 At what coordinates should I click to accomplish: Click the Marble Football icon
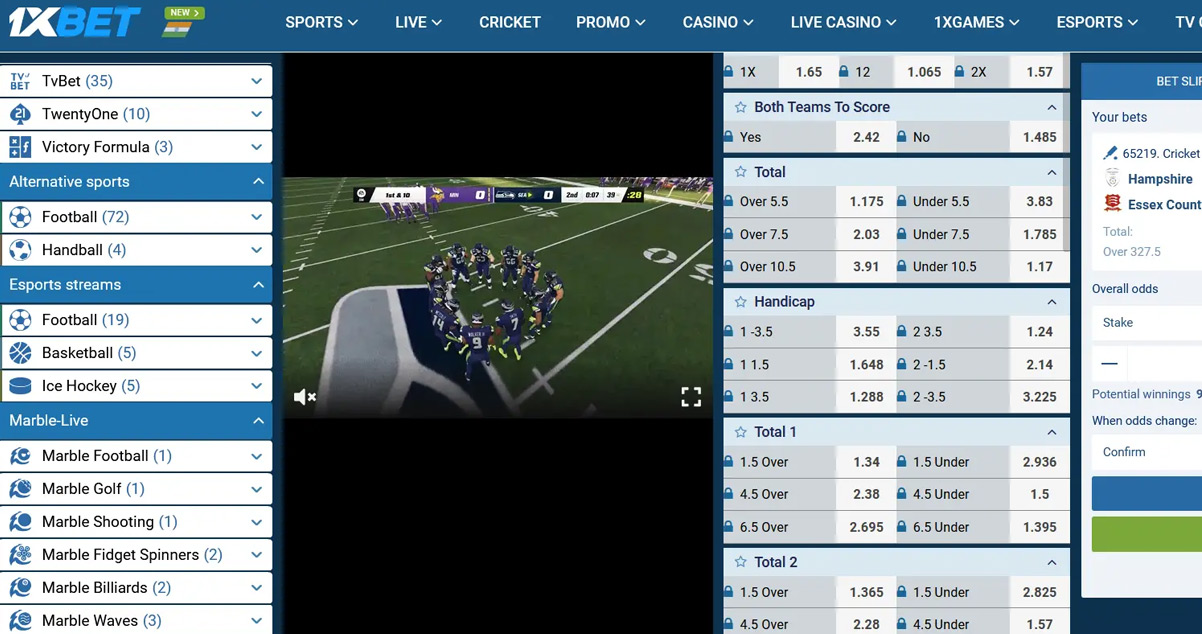20,456
